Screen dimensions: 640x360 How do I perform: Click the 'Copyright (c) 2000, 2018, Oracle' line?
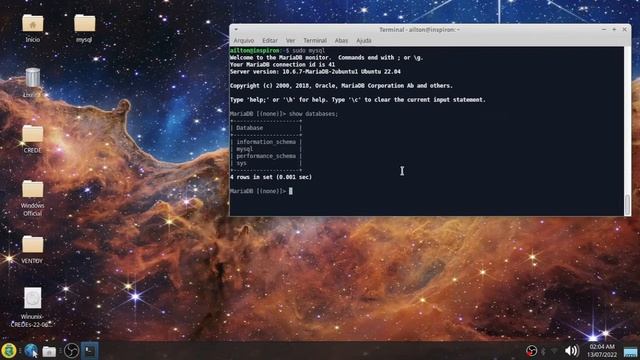(x=341, y=86)
